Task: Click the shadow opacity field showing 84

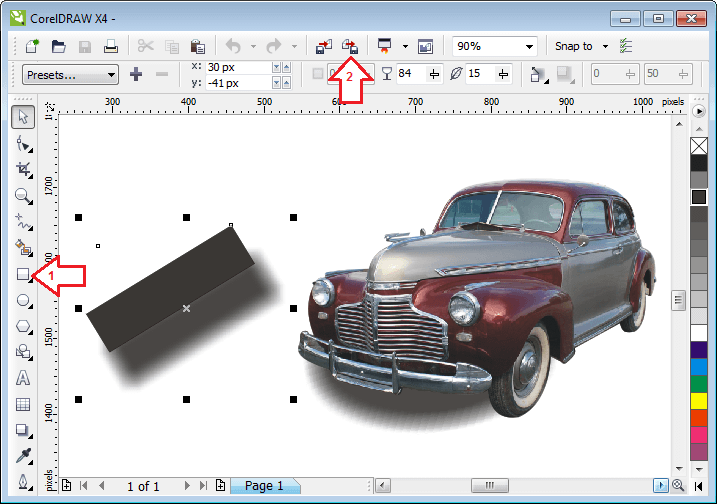Action: (410, 74)
